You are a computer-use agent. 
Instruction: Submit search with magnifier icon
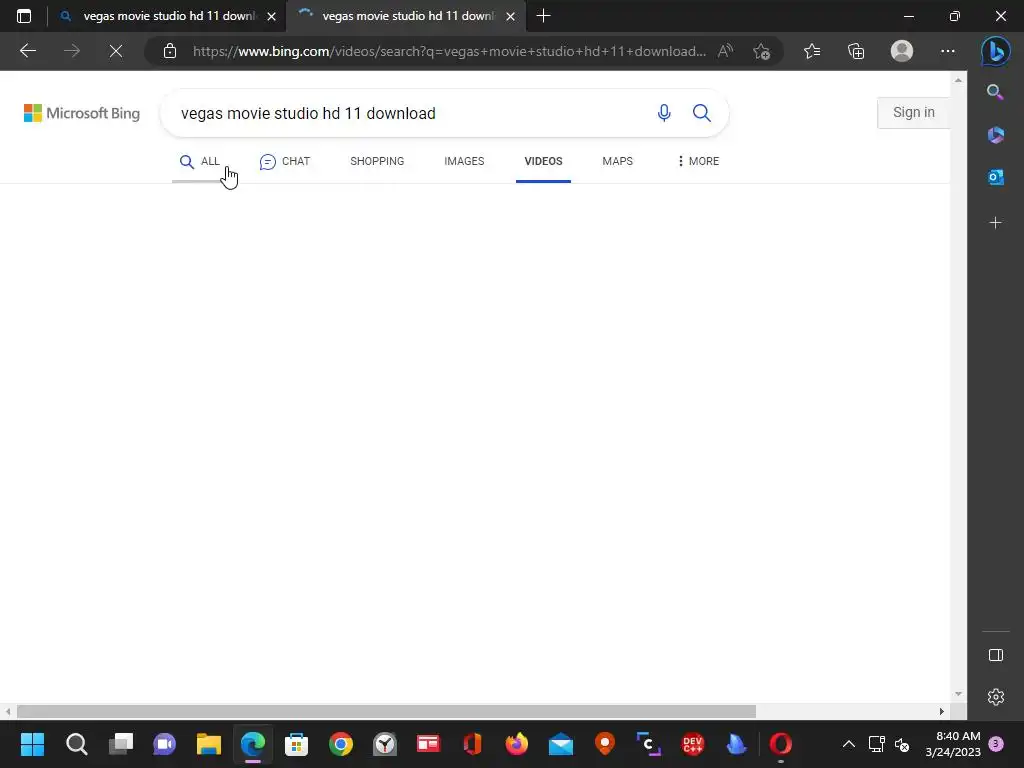pos(701,113)
